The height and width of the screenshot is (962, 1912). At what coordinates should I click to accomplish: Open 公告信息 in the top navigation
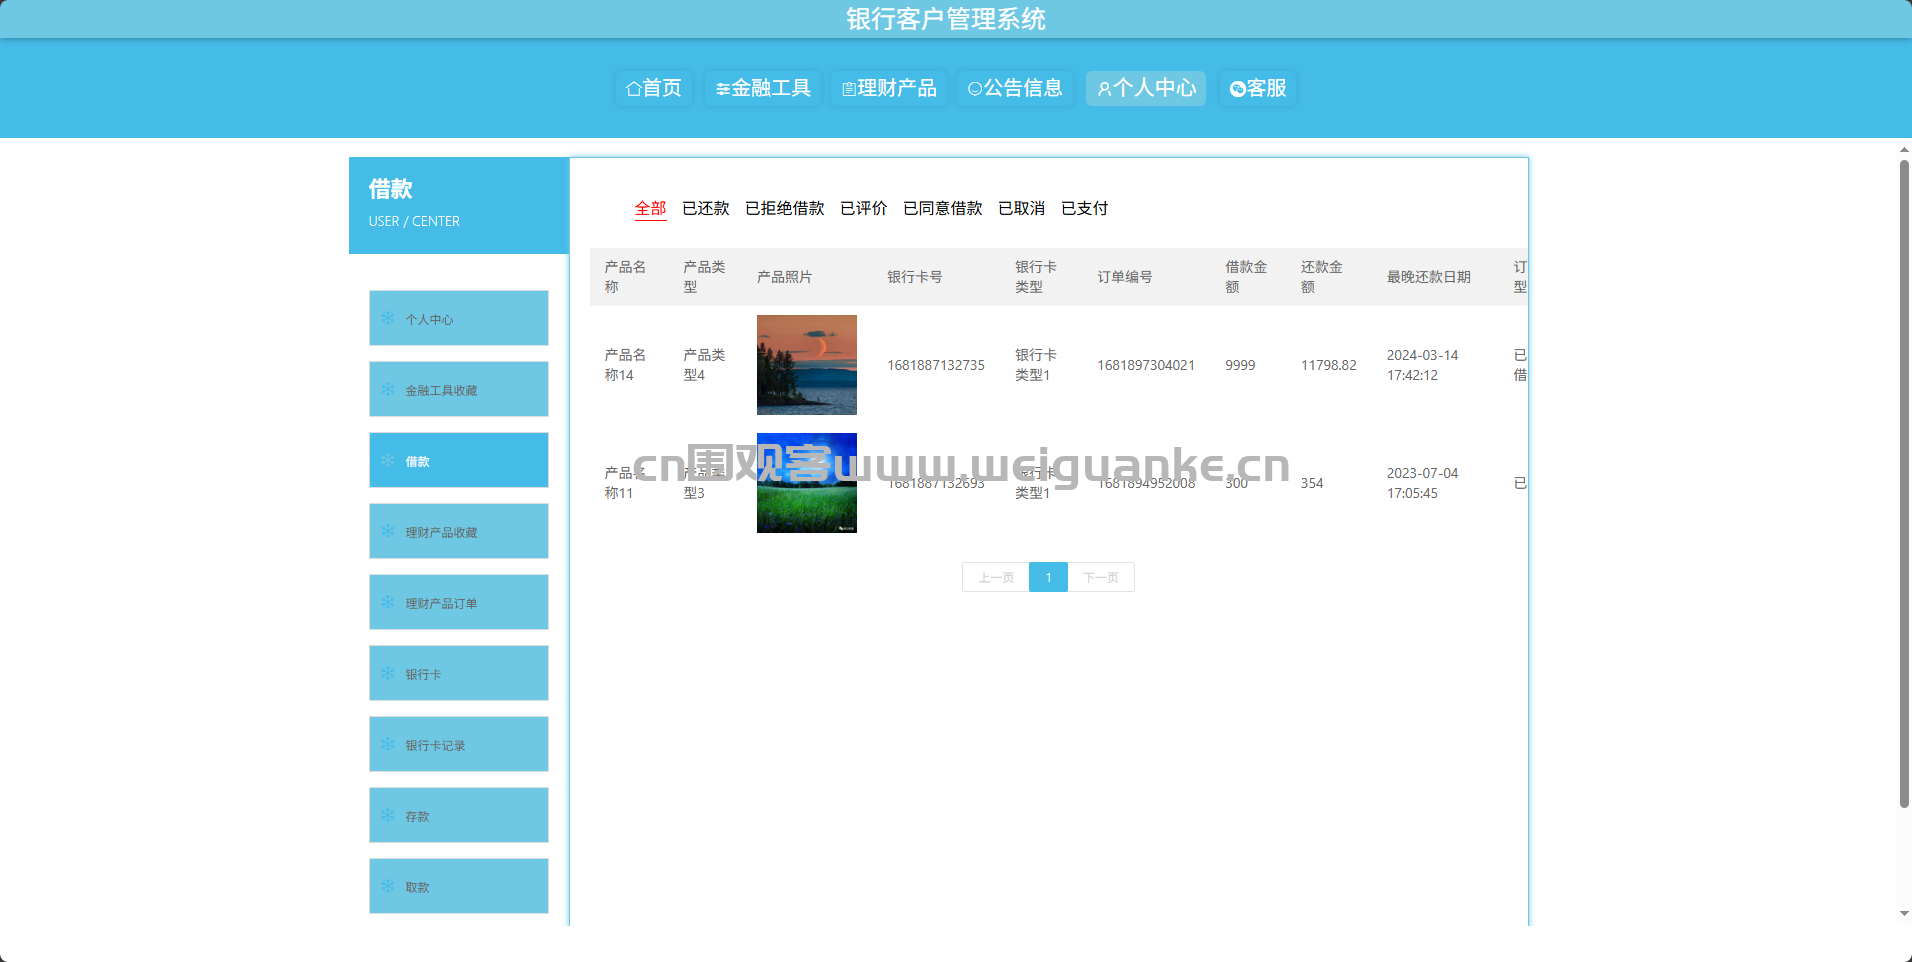pyautogui.click(x=1014, y=89)
